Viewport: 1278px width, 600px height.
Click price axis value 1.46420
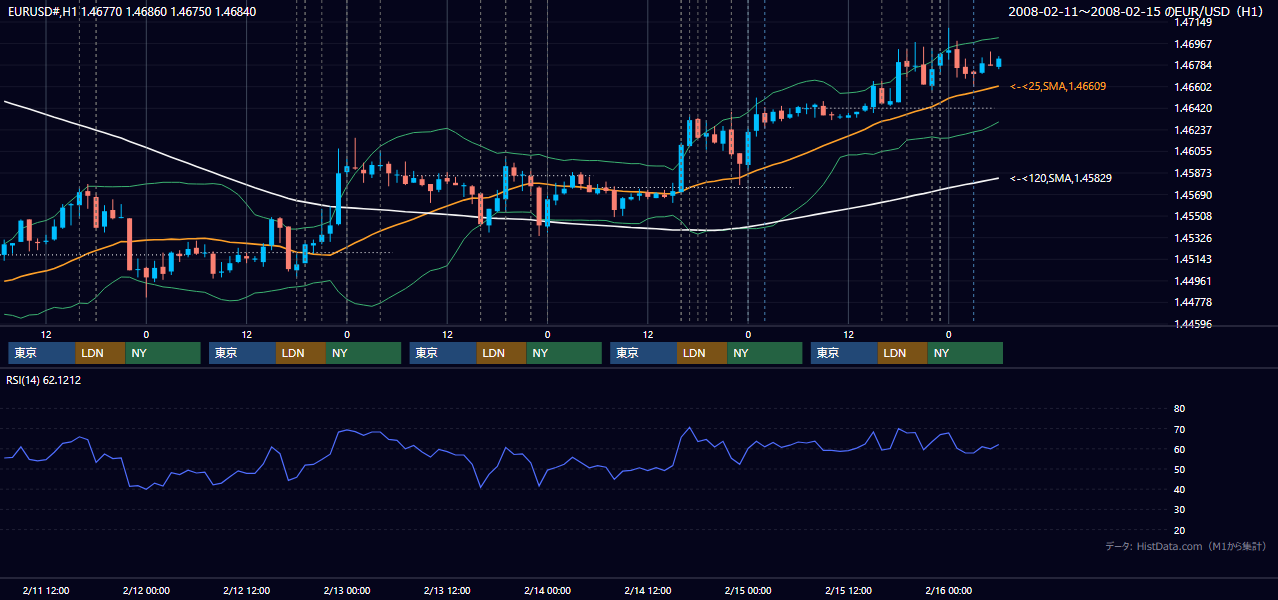pyautogui.click(x=1193, y=108)
